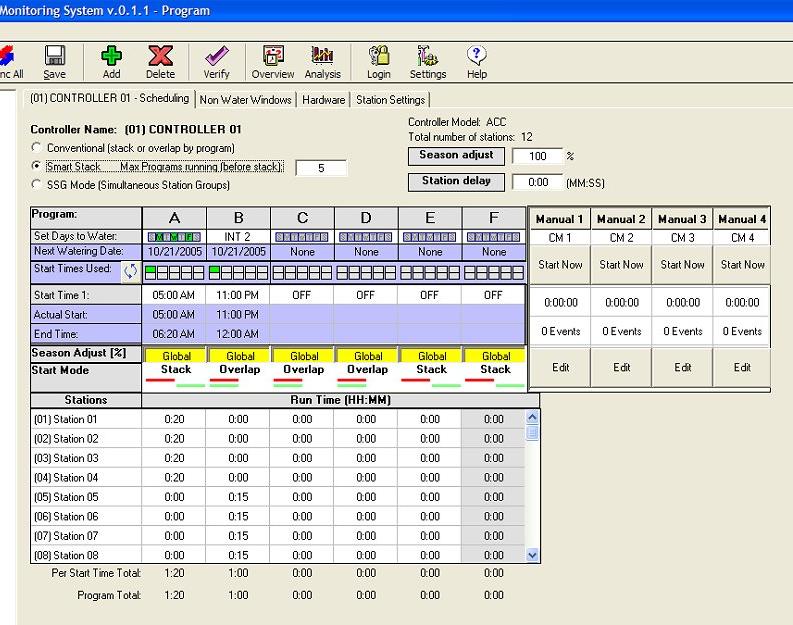Click Station 01 run time 0:20
This screenshot has height=625, width=793.
pos(174,419)
